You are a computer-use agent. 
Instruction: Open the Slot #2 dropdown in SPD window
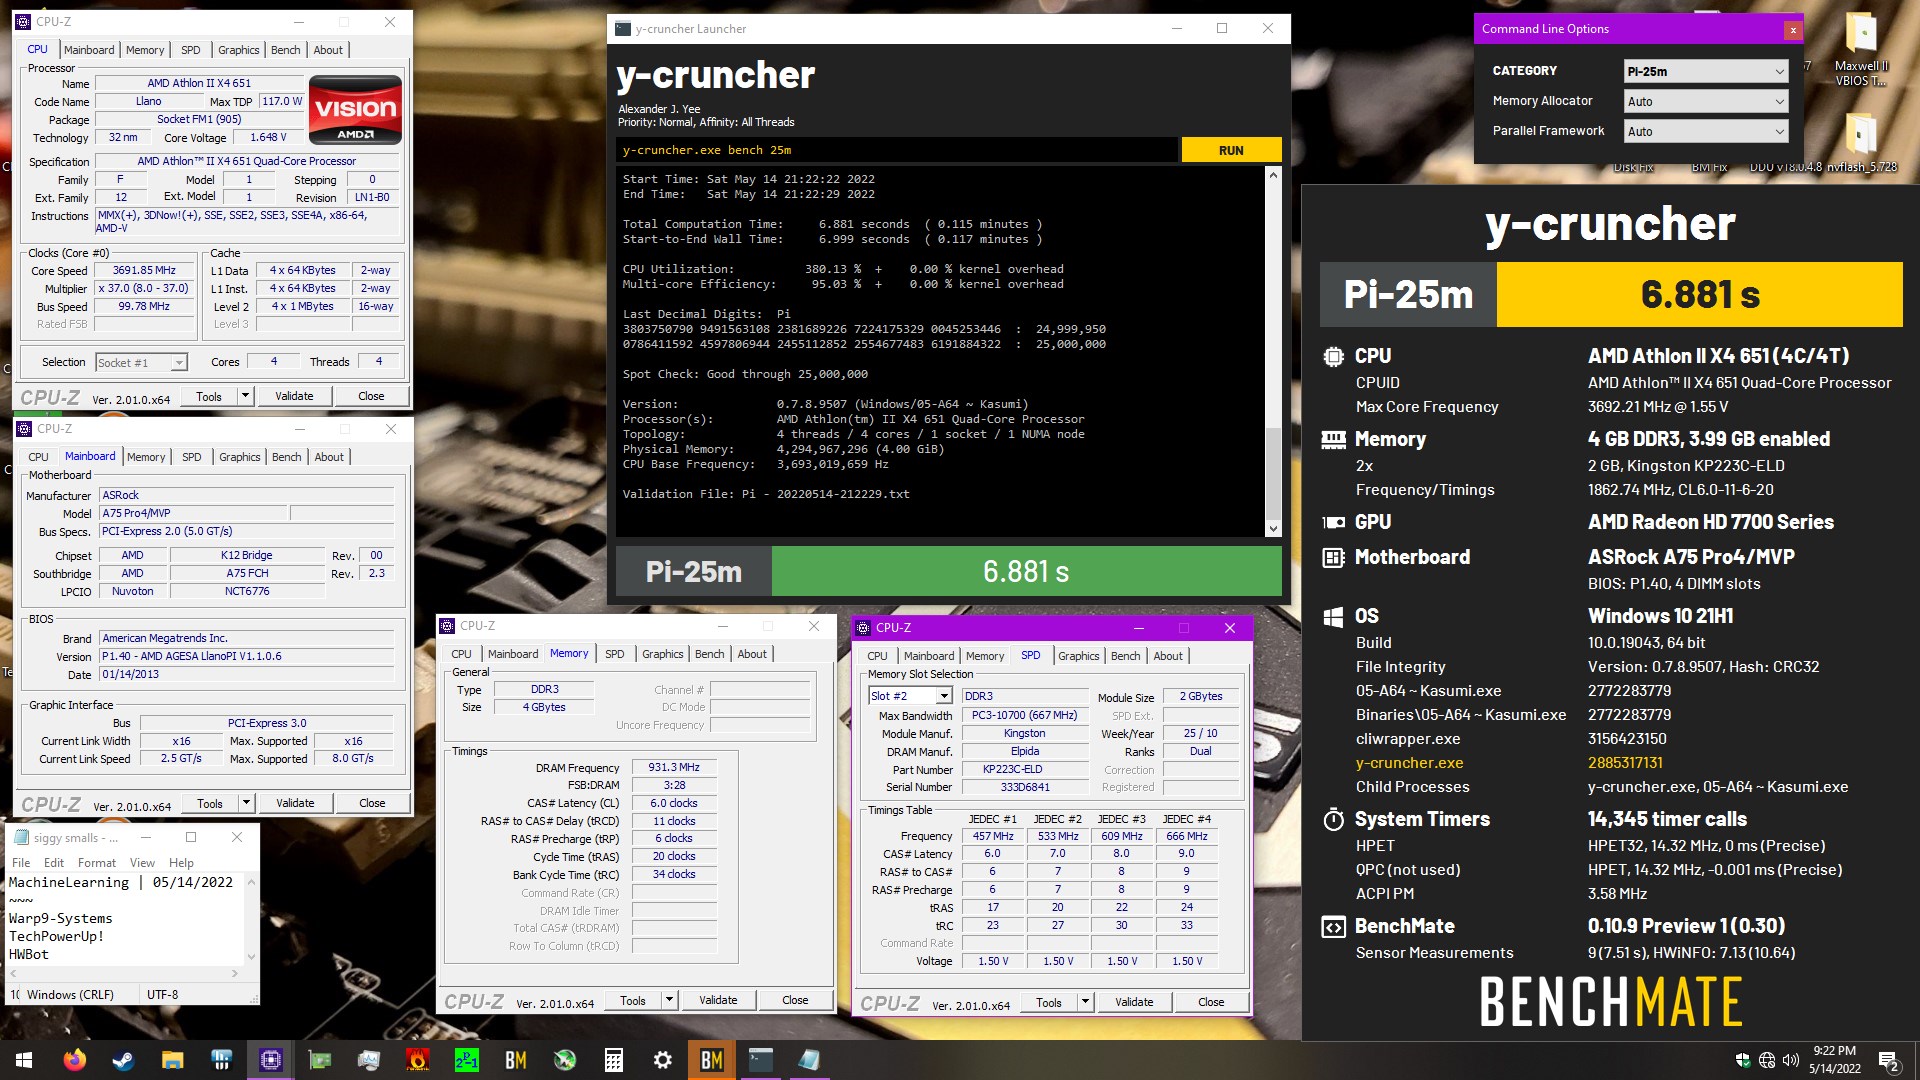tap(910, 696)
